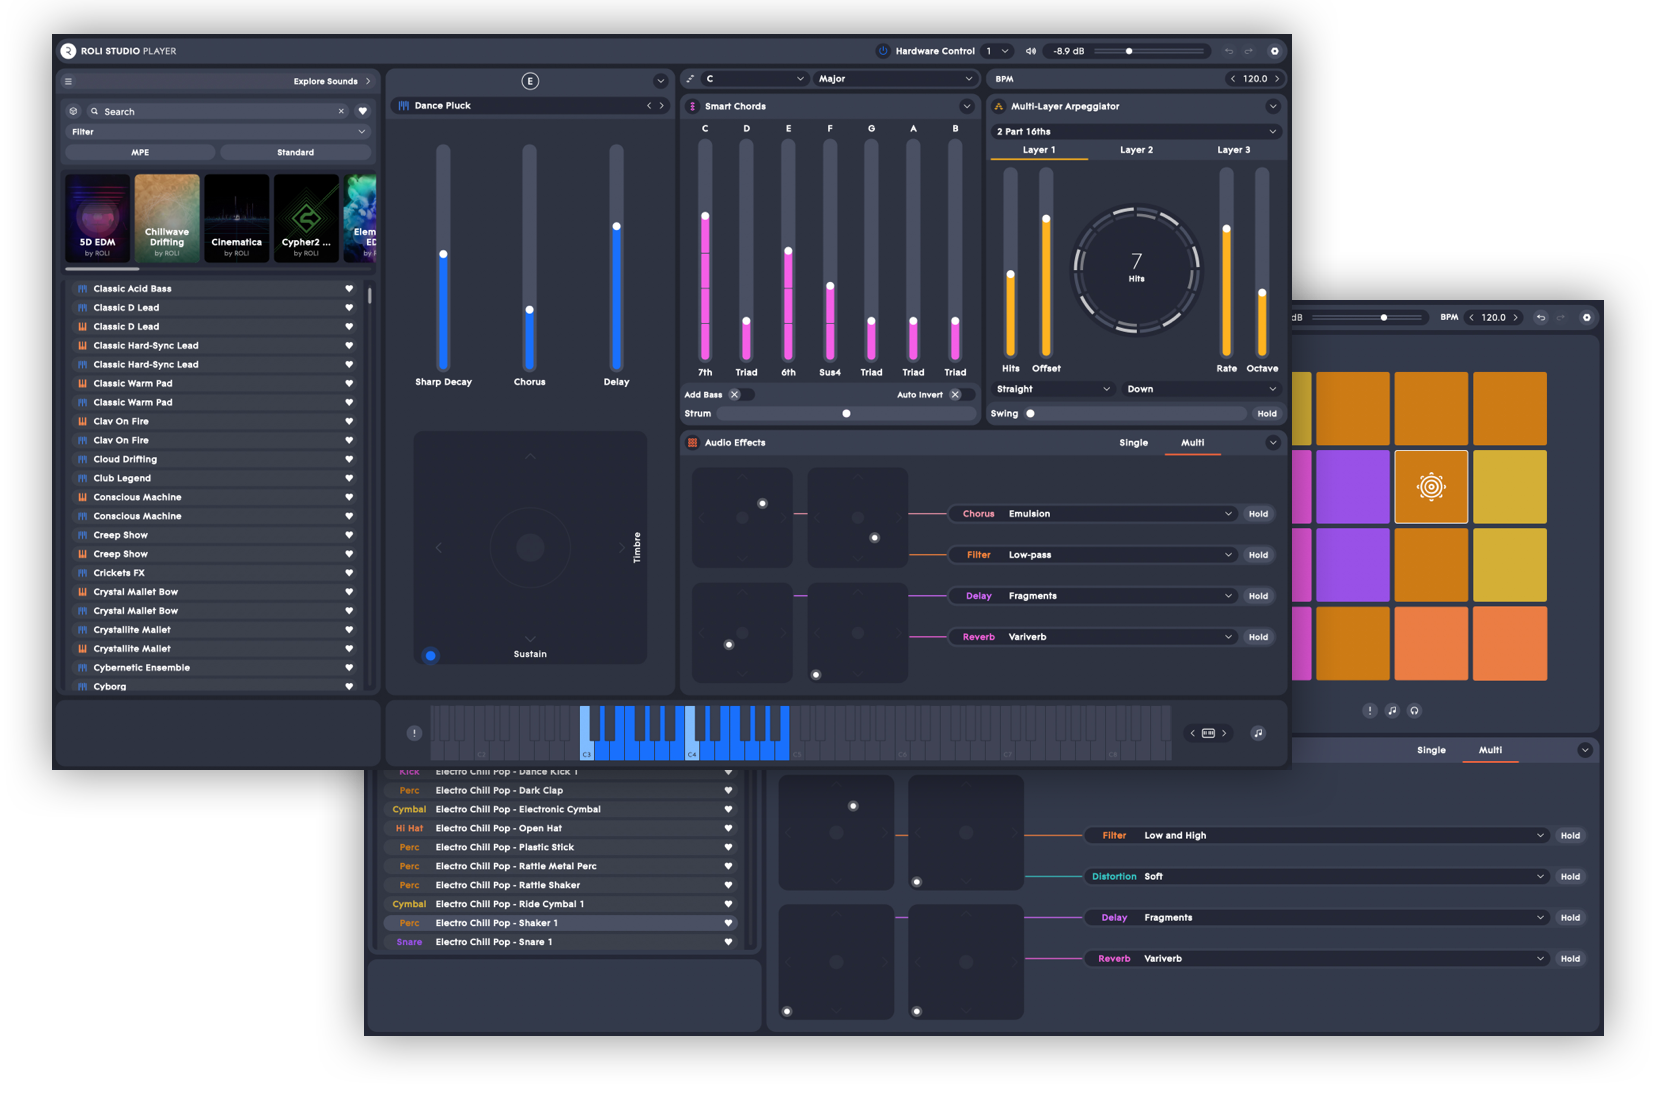Open the 2 Part 16ths pattern dropdown

(1136, 131)
